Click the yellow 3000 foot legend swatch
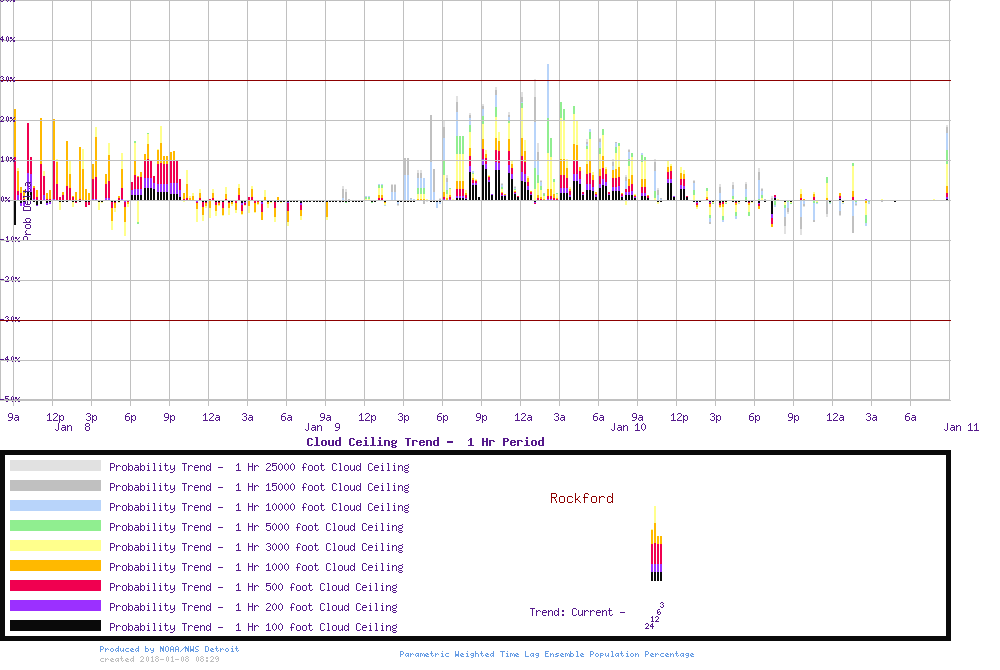1000x670 pixels. [55, 546]
